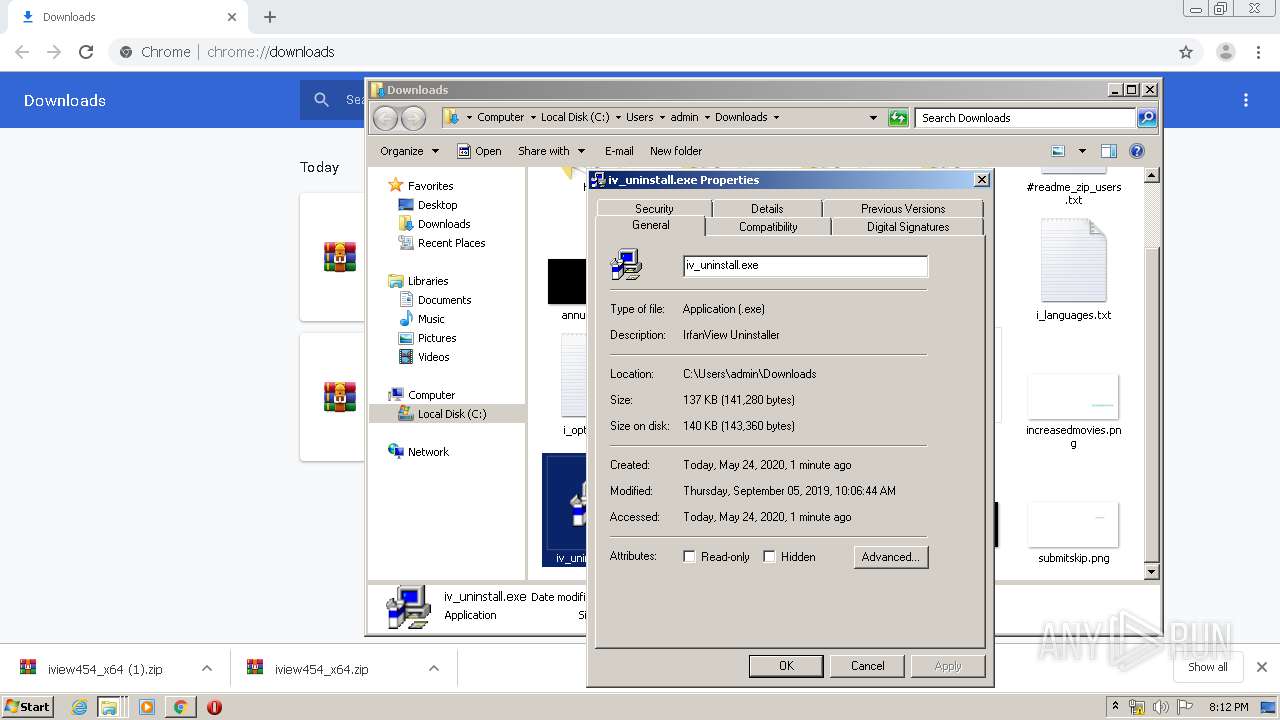
Task: Open Explorer help
Action: click(1137, 151)
